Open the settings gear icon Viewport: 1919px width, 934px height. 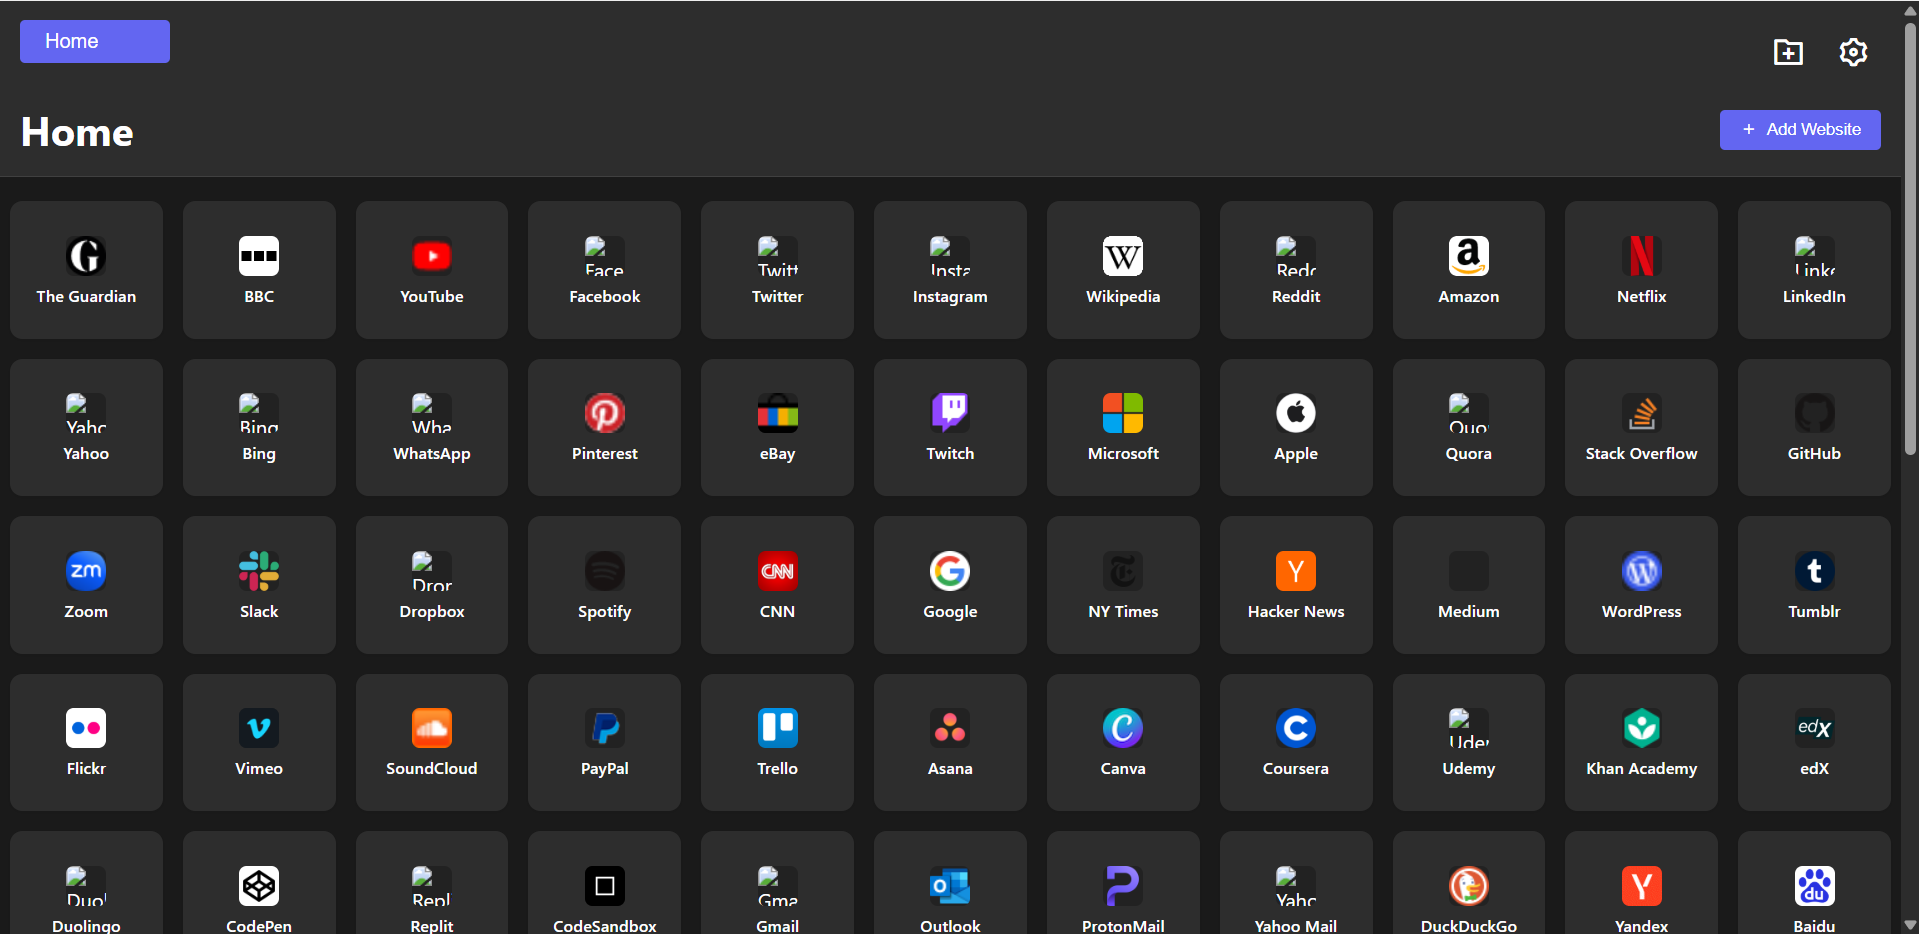pos(1853,52)
